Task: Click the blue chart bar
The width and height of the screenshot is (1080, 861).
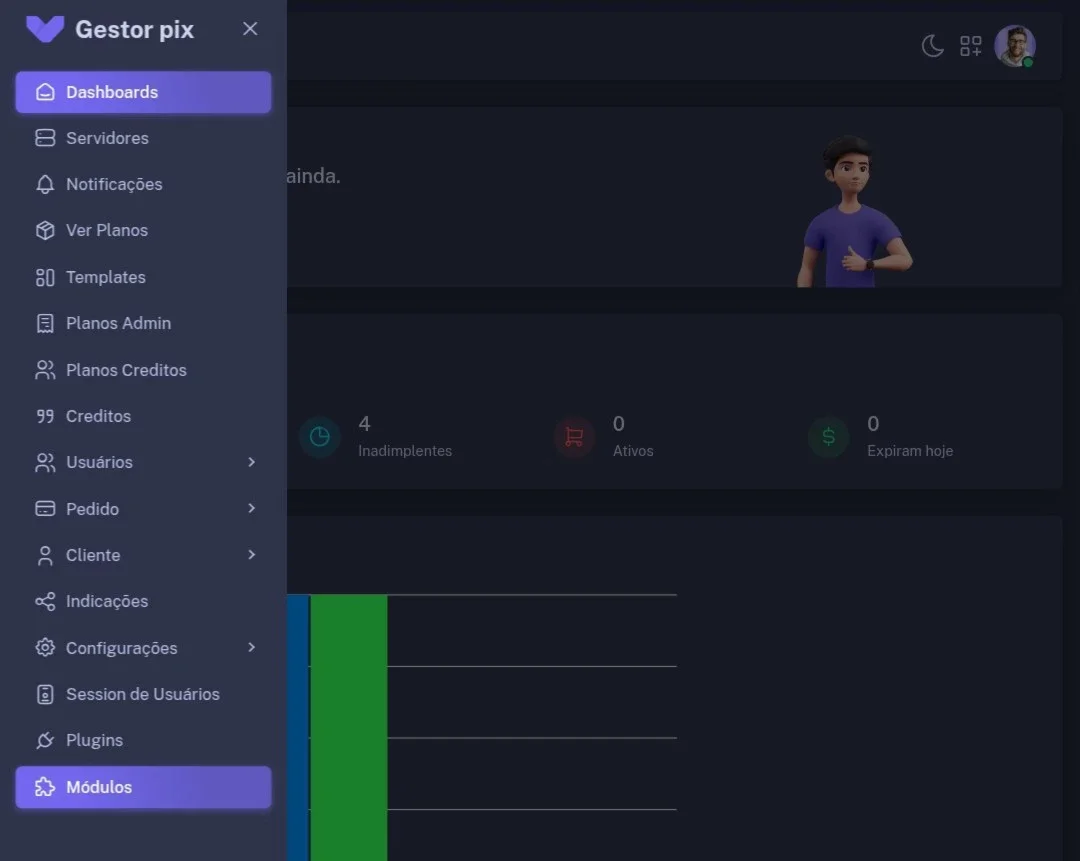Action: (x=298, y=727)
